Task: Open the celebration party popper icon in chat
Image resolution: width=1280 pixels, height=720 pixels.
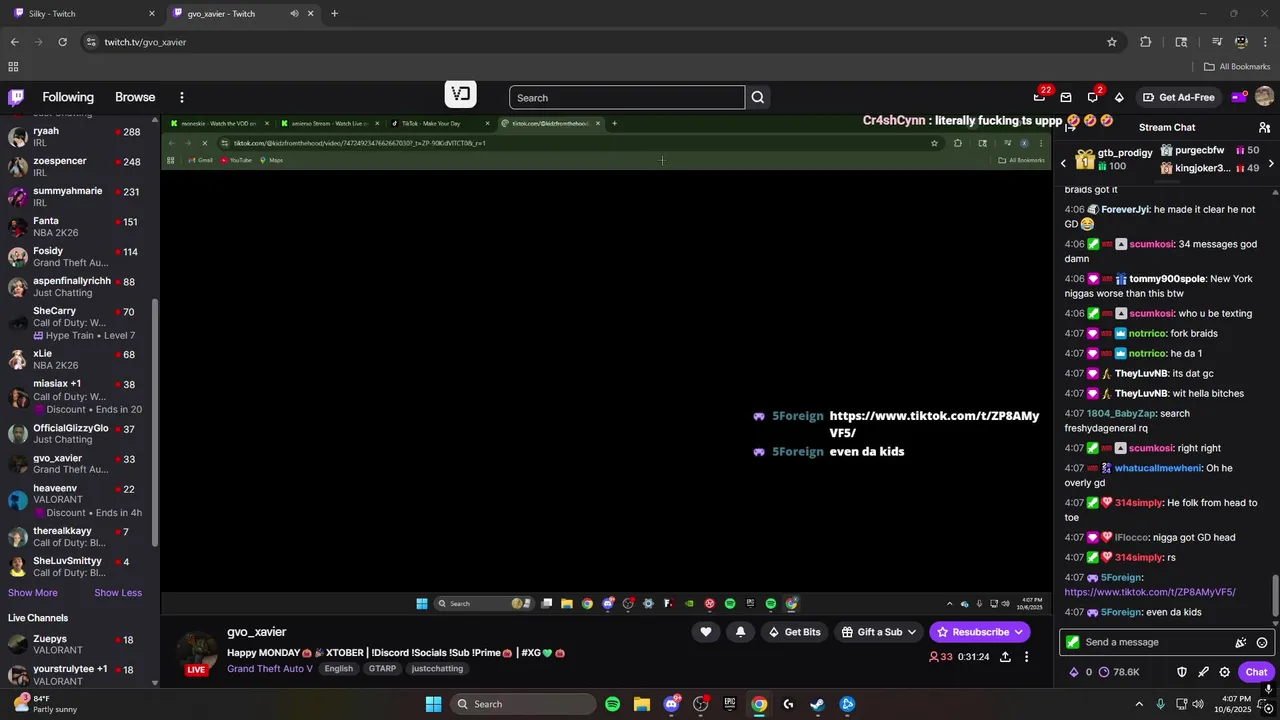Action: (x=1241, y=642)
